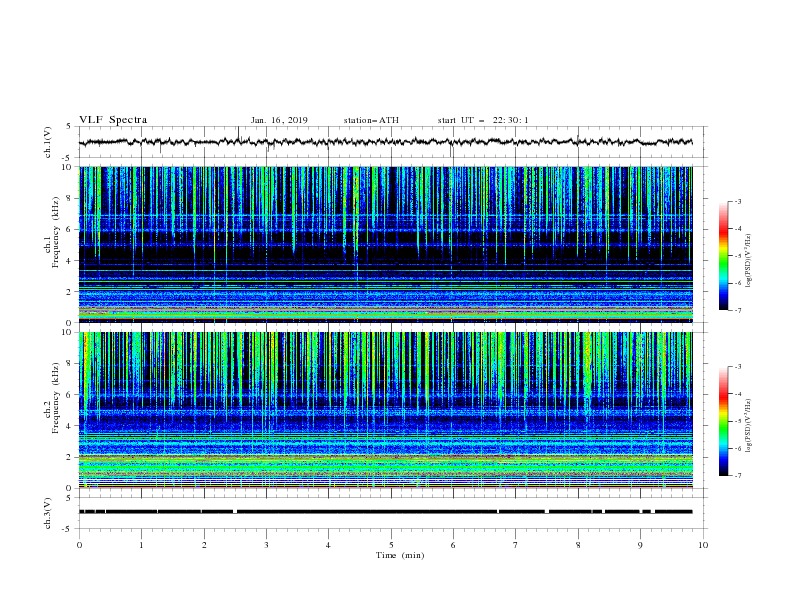
Task: Click the 'VLF Spectra' title text
Action: pyautogui.click(x=113, y=120)
